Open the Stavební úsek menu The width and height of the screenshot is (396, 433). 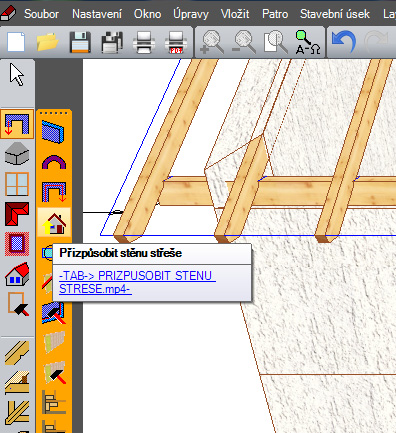point(335,14)
